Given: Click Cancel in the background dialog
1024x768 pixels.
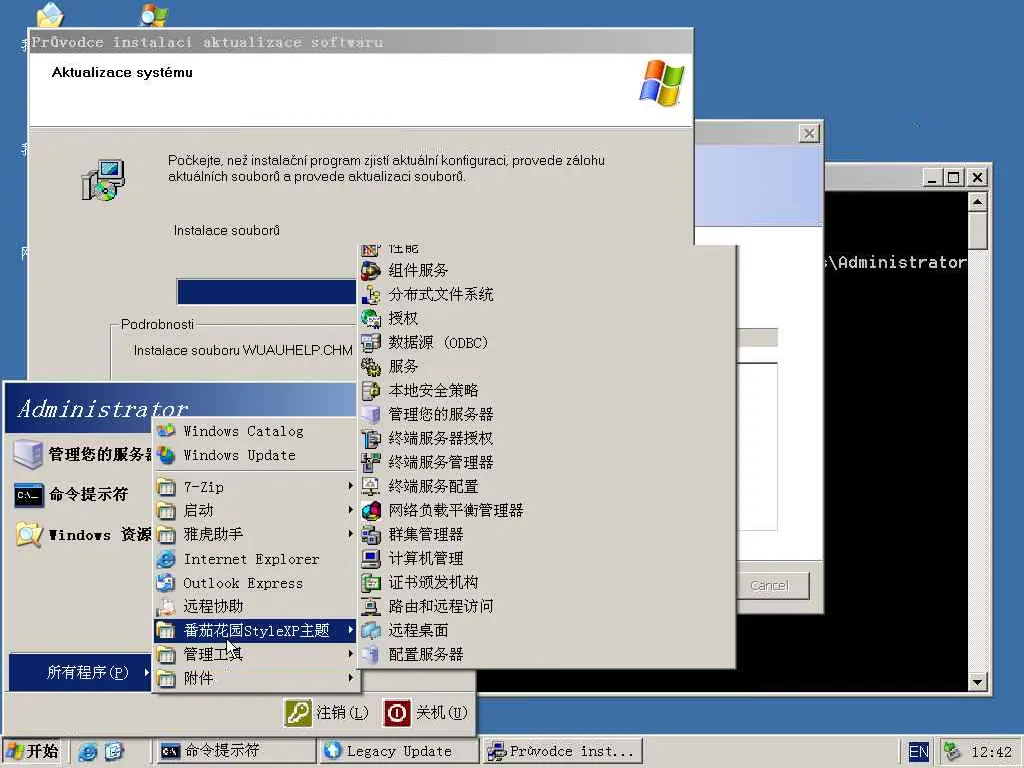Looking at the screenshot, I should 769,586.
